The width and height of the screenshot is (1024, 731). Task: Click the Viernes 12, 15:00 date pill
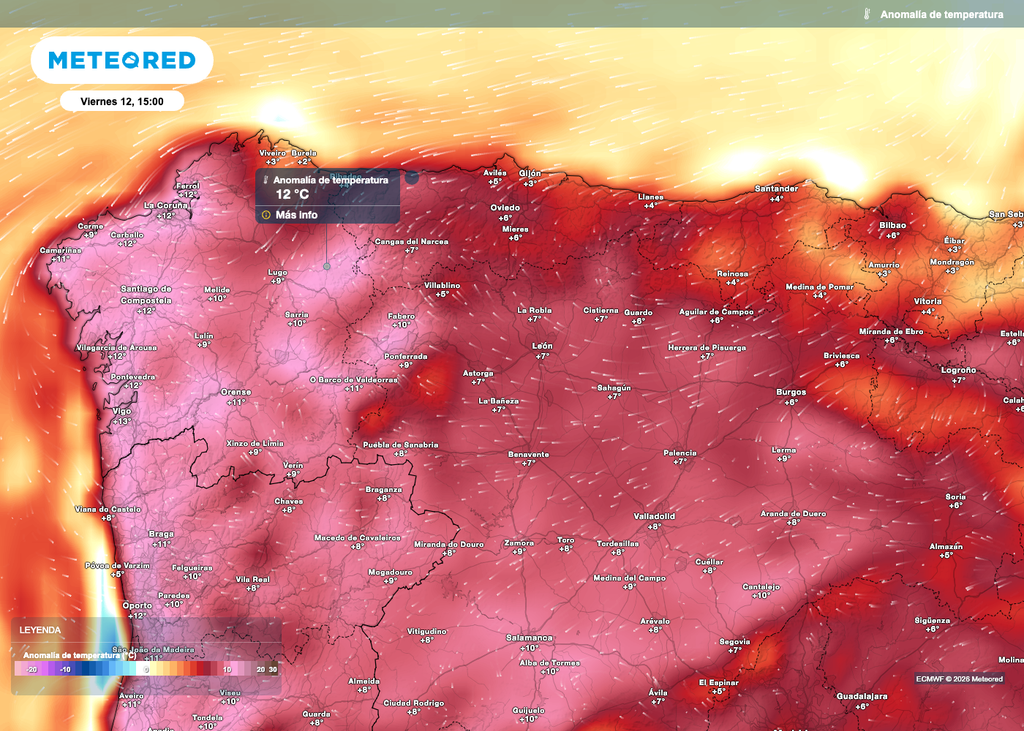coord(122,101)
